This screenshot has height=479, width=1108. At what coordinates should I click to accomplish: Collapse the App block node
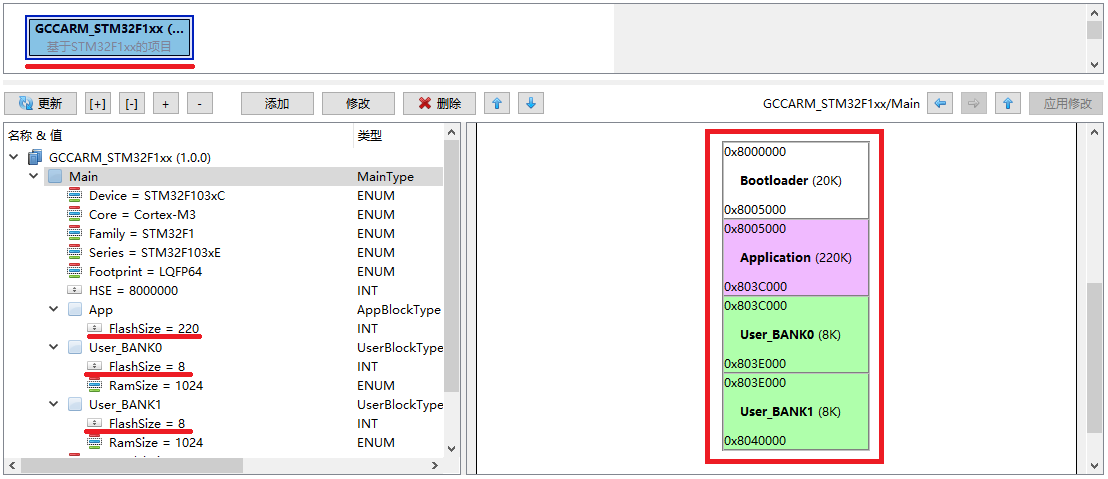coord(53,309)
